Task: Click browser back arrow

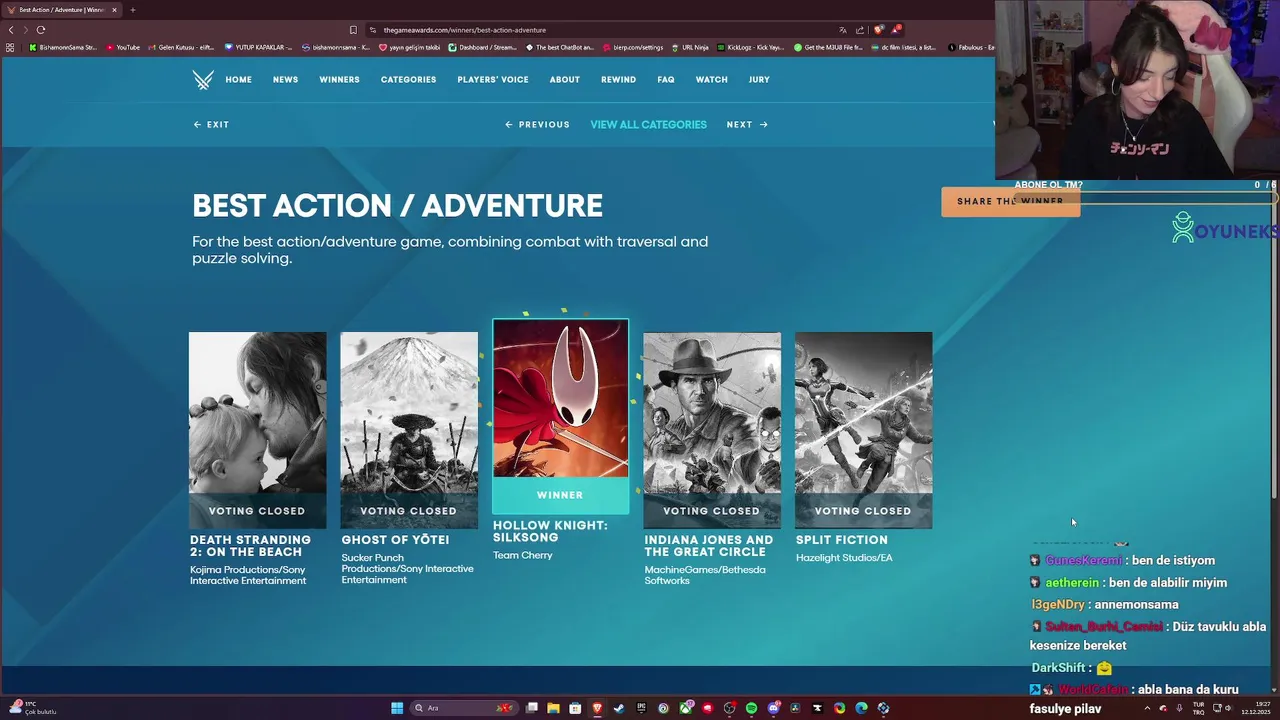Action: pyautogui.click(x=11, y=30)
